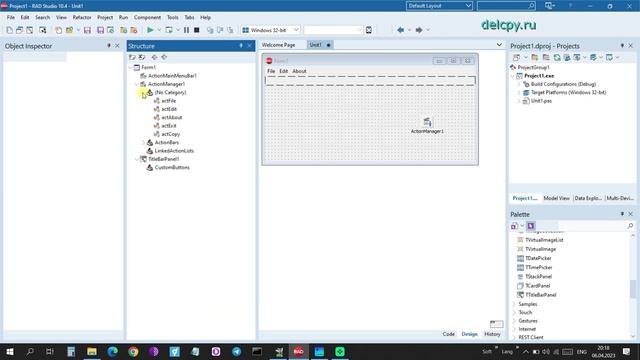
Task: Open the editor tabs list chevron
Action: coord(499,44)
